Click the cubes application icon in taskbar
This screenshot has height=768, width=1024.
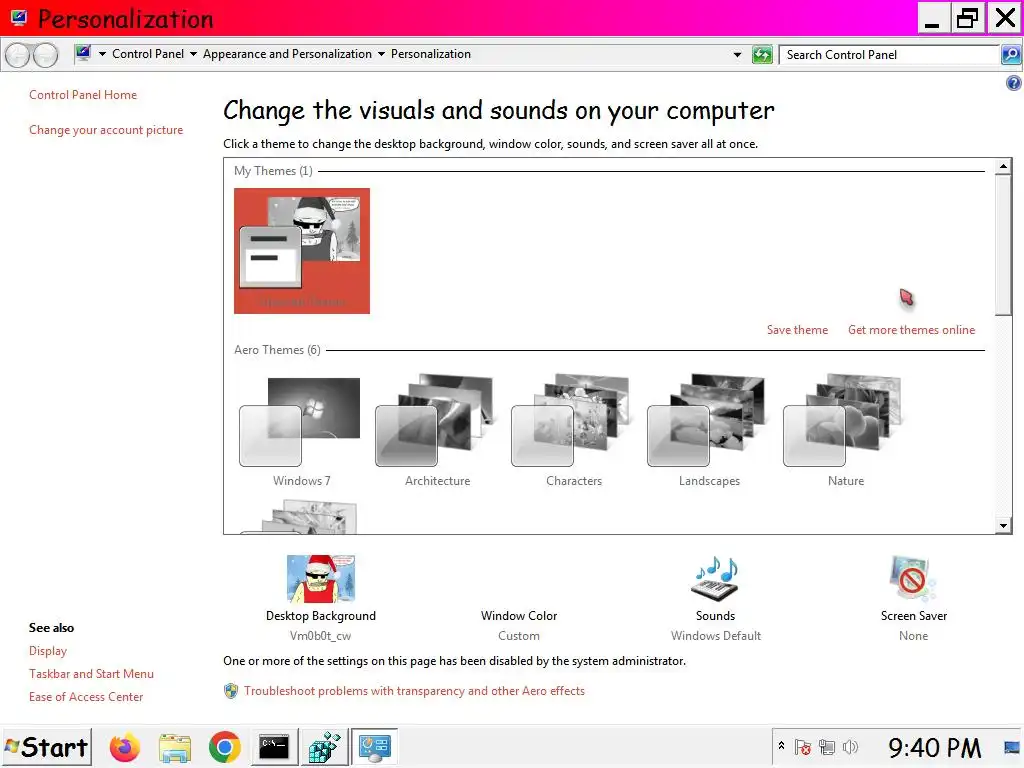pyautogui.click(x=325, y=747)
